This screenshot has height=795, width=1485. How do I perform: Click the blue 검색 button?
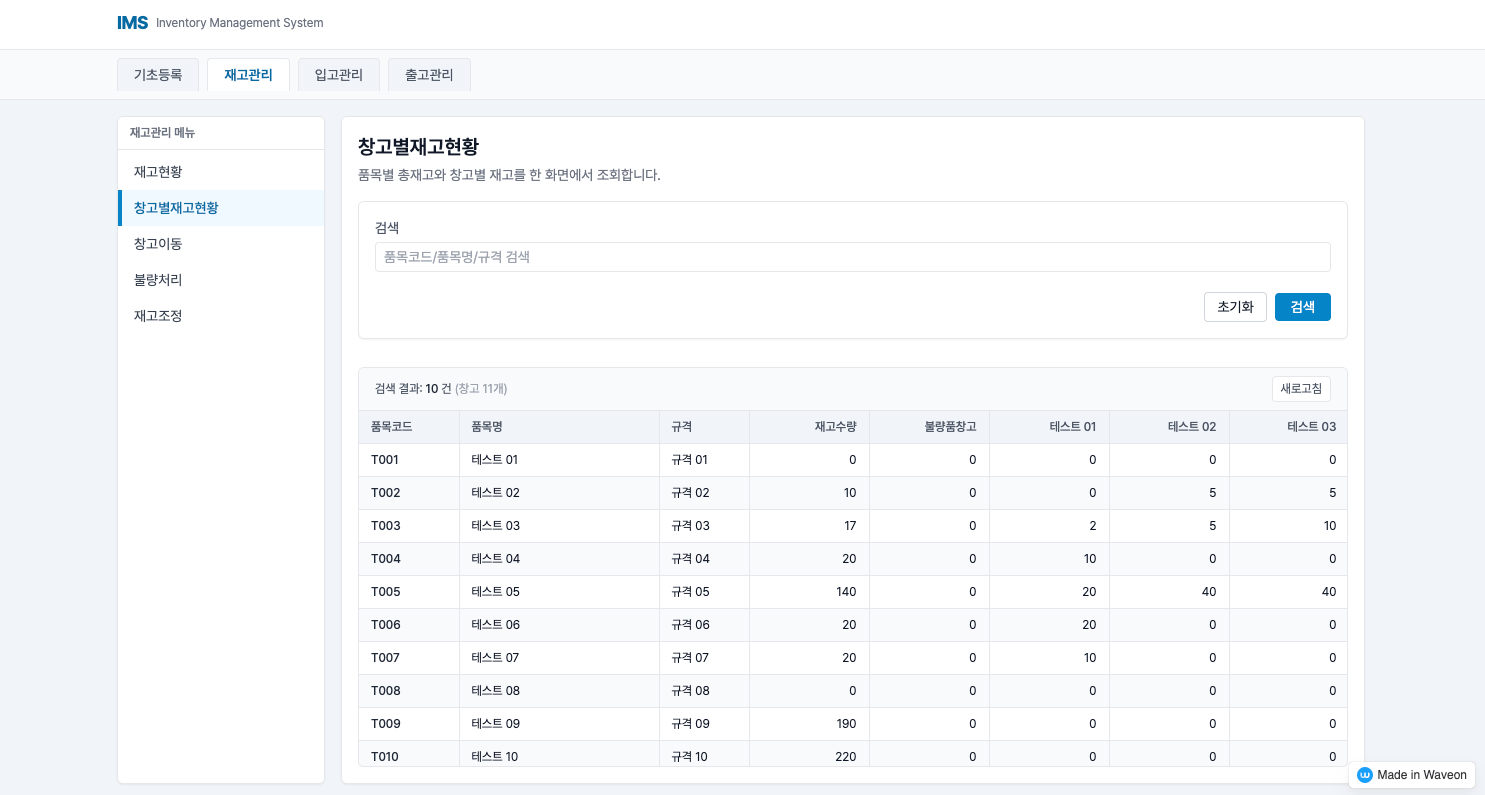click(1302, 307)
